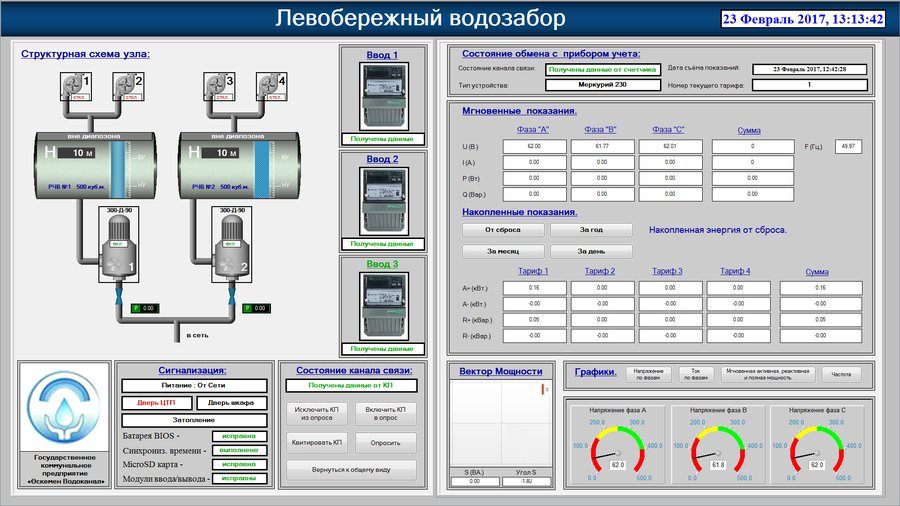
Task: Click the S (ВА) value field 0.00
Action: (x=475, y=481)
